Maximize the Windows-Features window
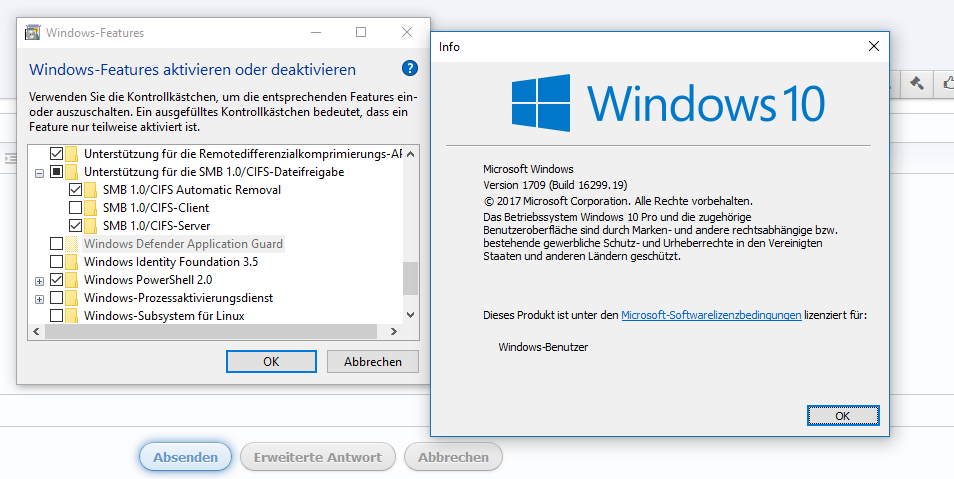The width and height of the screenshot is (954, 479). (x=361, y=32)
